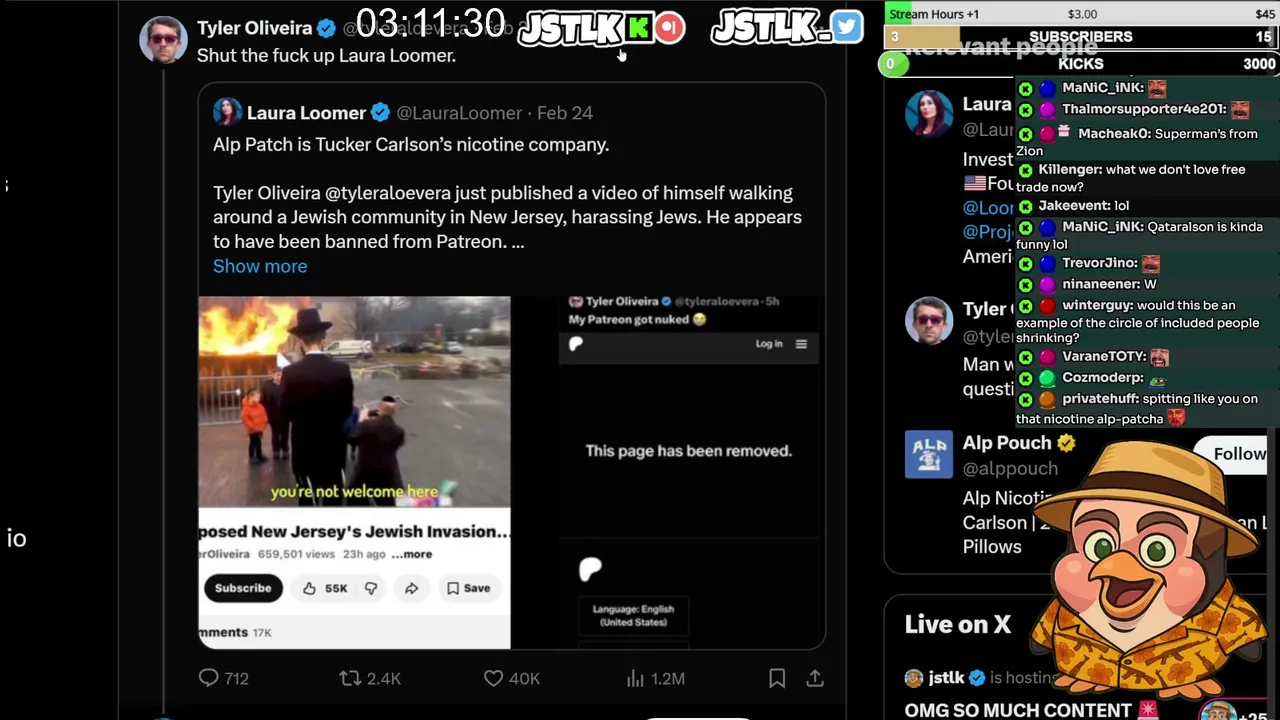The image size is (1280, 720).
Task: Share the tweet via share icon
Action: pos(815,678)
